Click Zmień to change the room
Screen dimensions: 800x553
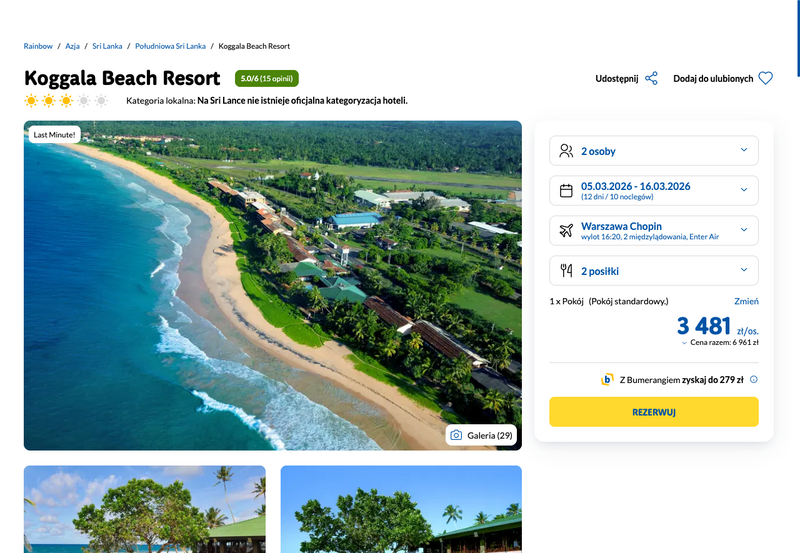point(746,301)
